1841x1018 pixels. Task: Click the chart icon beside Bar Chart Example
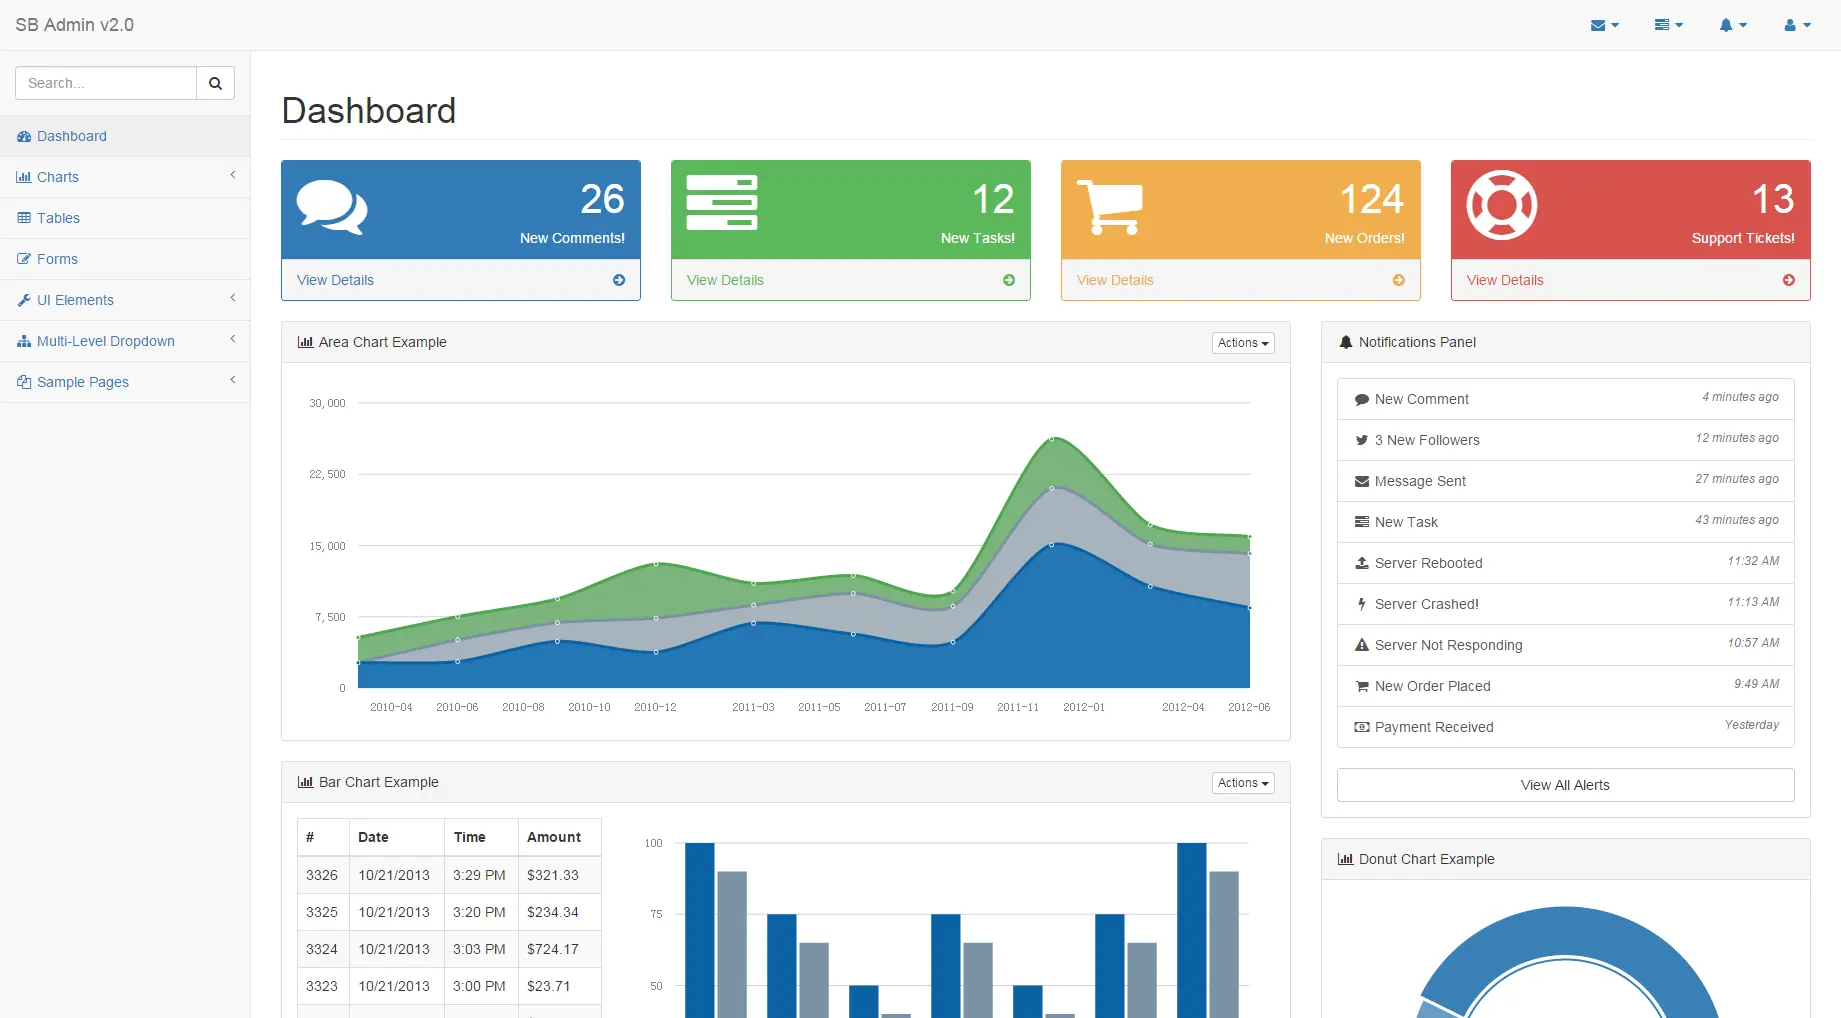[305, 782]
